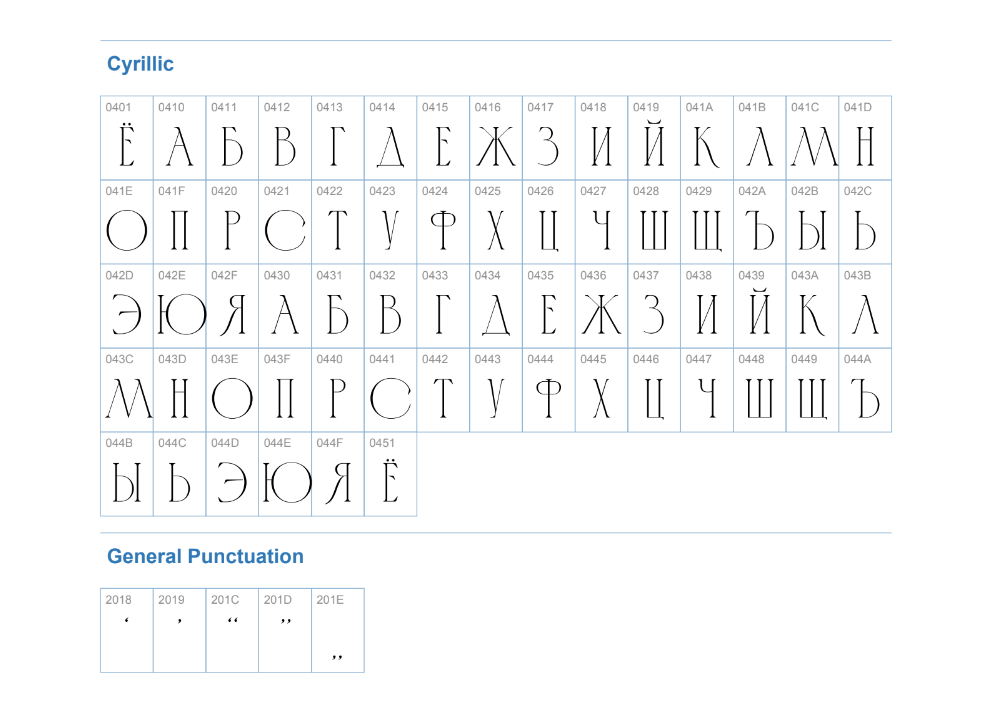Viewport: 992px width, 711px height.
Task: Select glyph cell 043C м
Action: coord(127,391)
